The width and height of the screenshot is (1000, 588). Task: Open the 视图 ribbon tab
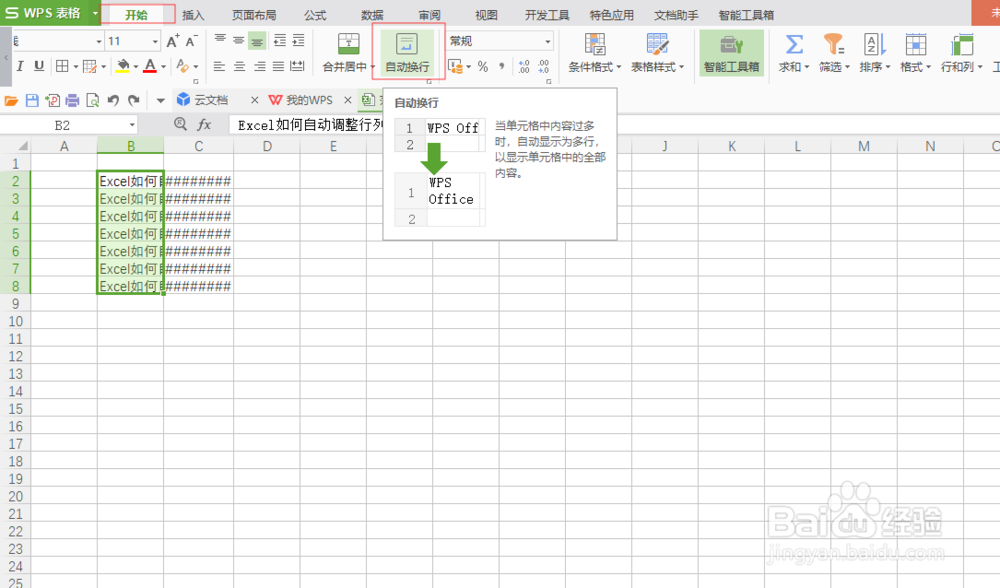point(487,15)
